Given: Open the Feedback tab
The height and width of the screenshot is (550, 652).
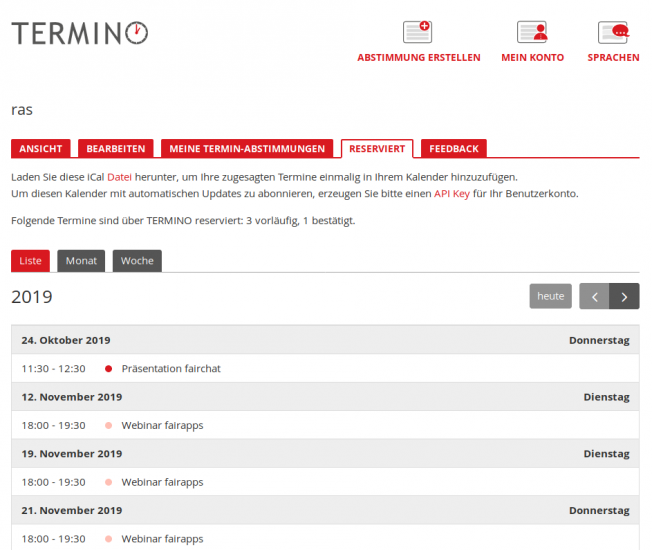Looking at the screenshot, I should [x=454, y=149].
